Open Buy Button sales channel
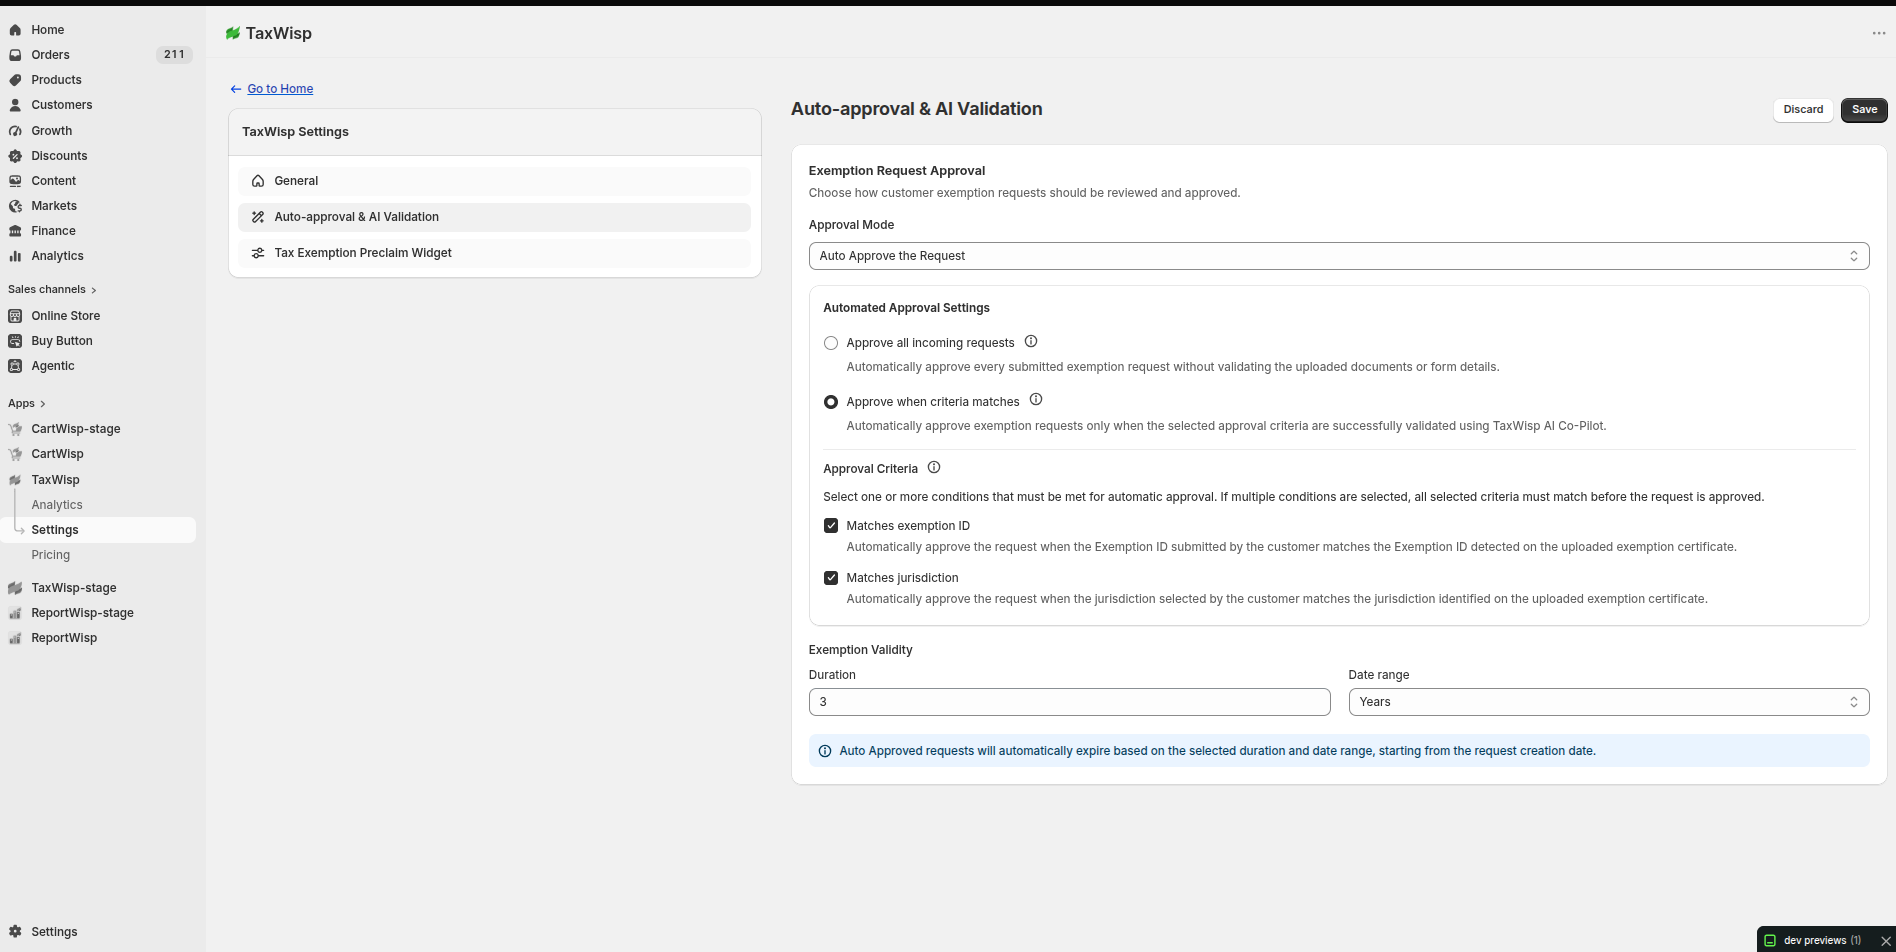 [62, 341]
